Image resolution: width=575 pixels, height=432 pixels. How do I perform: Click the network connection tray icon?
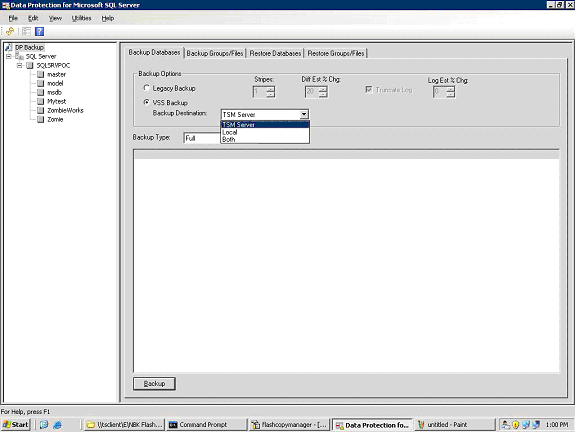[x=526, y=425]
